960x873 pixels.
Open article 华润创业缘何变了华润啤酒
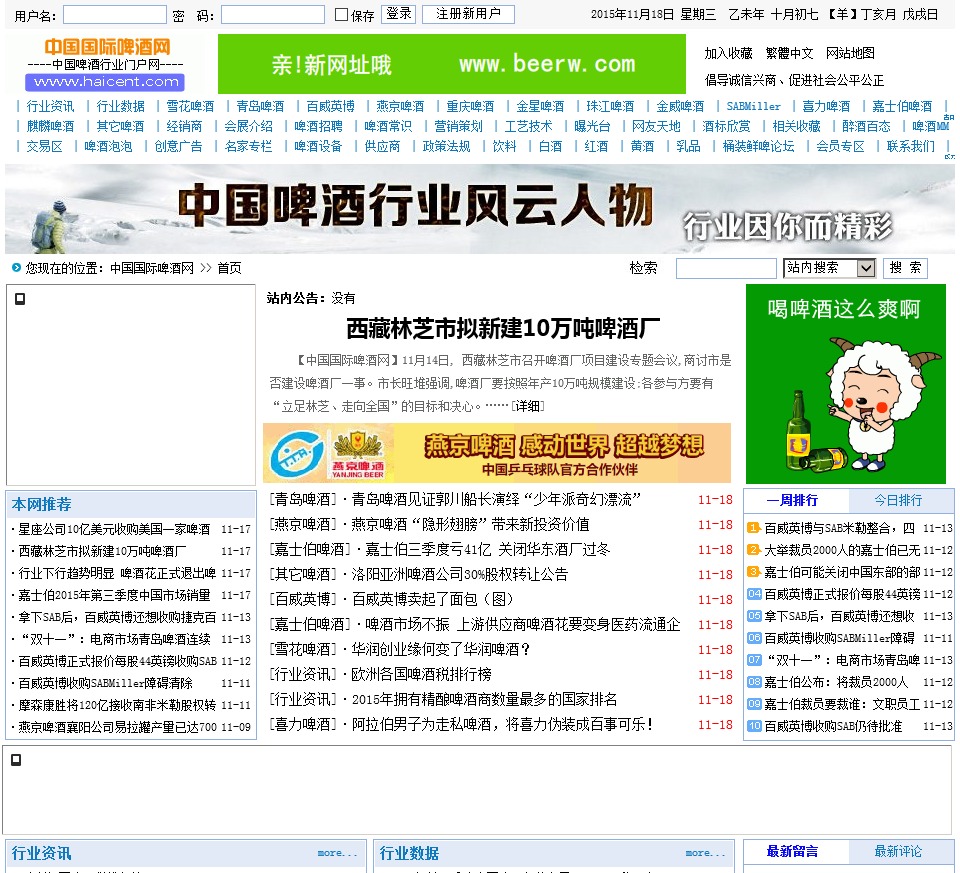440,650
